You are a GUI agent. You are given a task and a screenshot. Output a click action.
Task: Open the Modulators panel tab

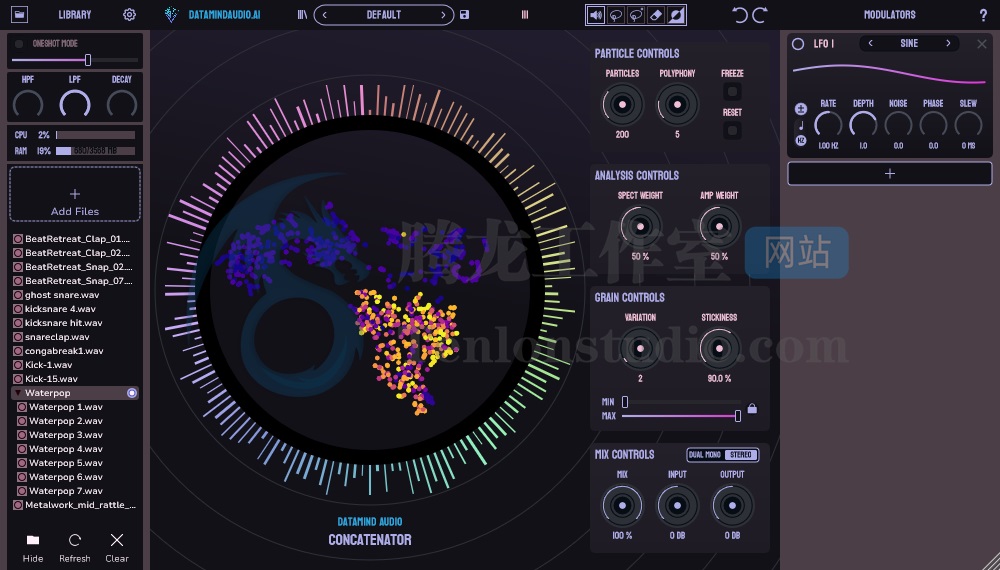(x=889, y=15)
